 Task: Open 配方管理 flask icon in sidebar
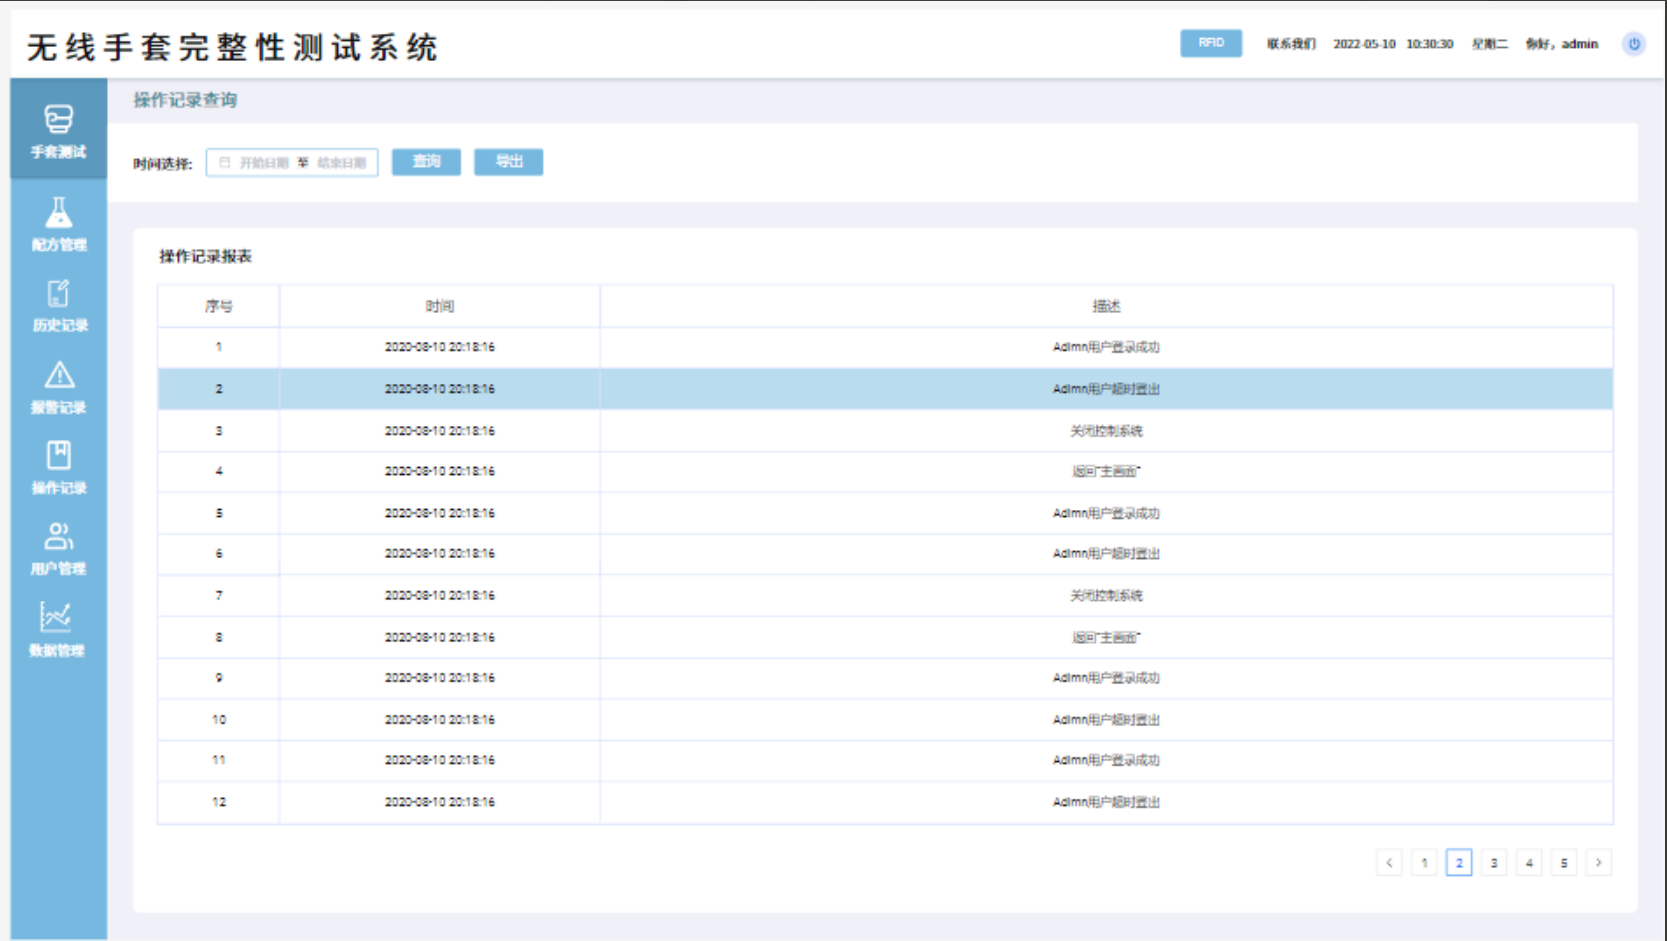(58, 213)
